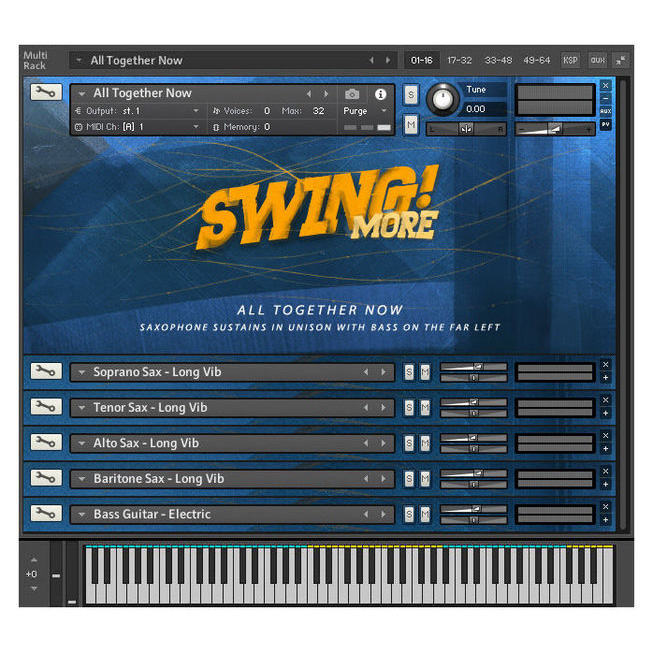Adjust the Soprano Sax volume slider
This screenshot has height=653, width=653.
point(474,367)
